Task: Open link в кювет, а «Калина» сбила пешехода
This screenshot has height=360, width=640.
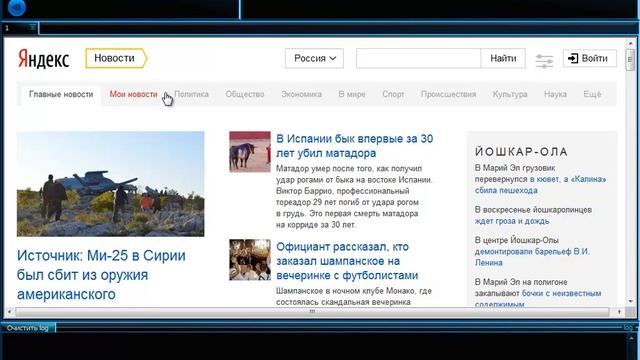Action: [x=540, y=185]
